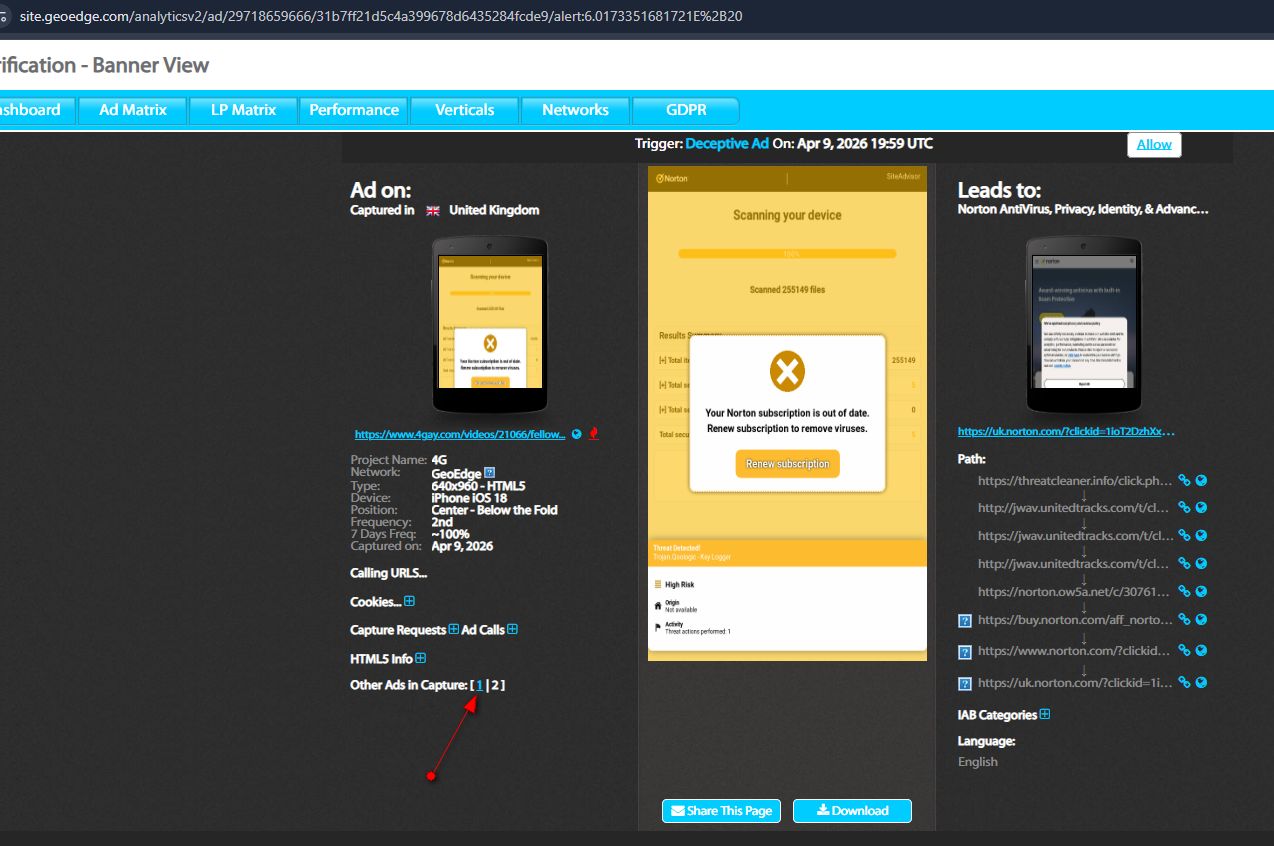
Task: Switch to the GDPR tab
Action: (686, 110)
